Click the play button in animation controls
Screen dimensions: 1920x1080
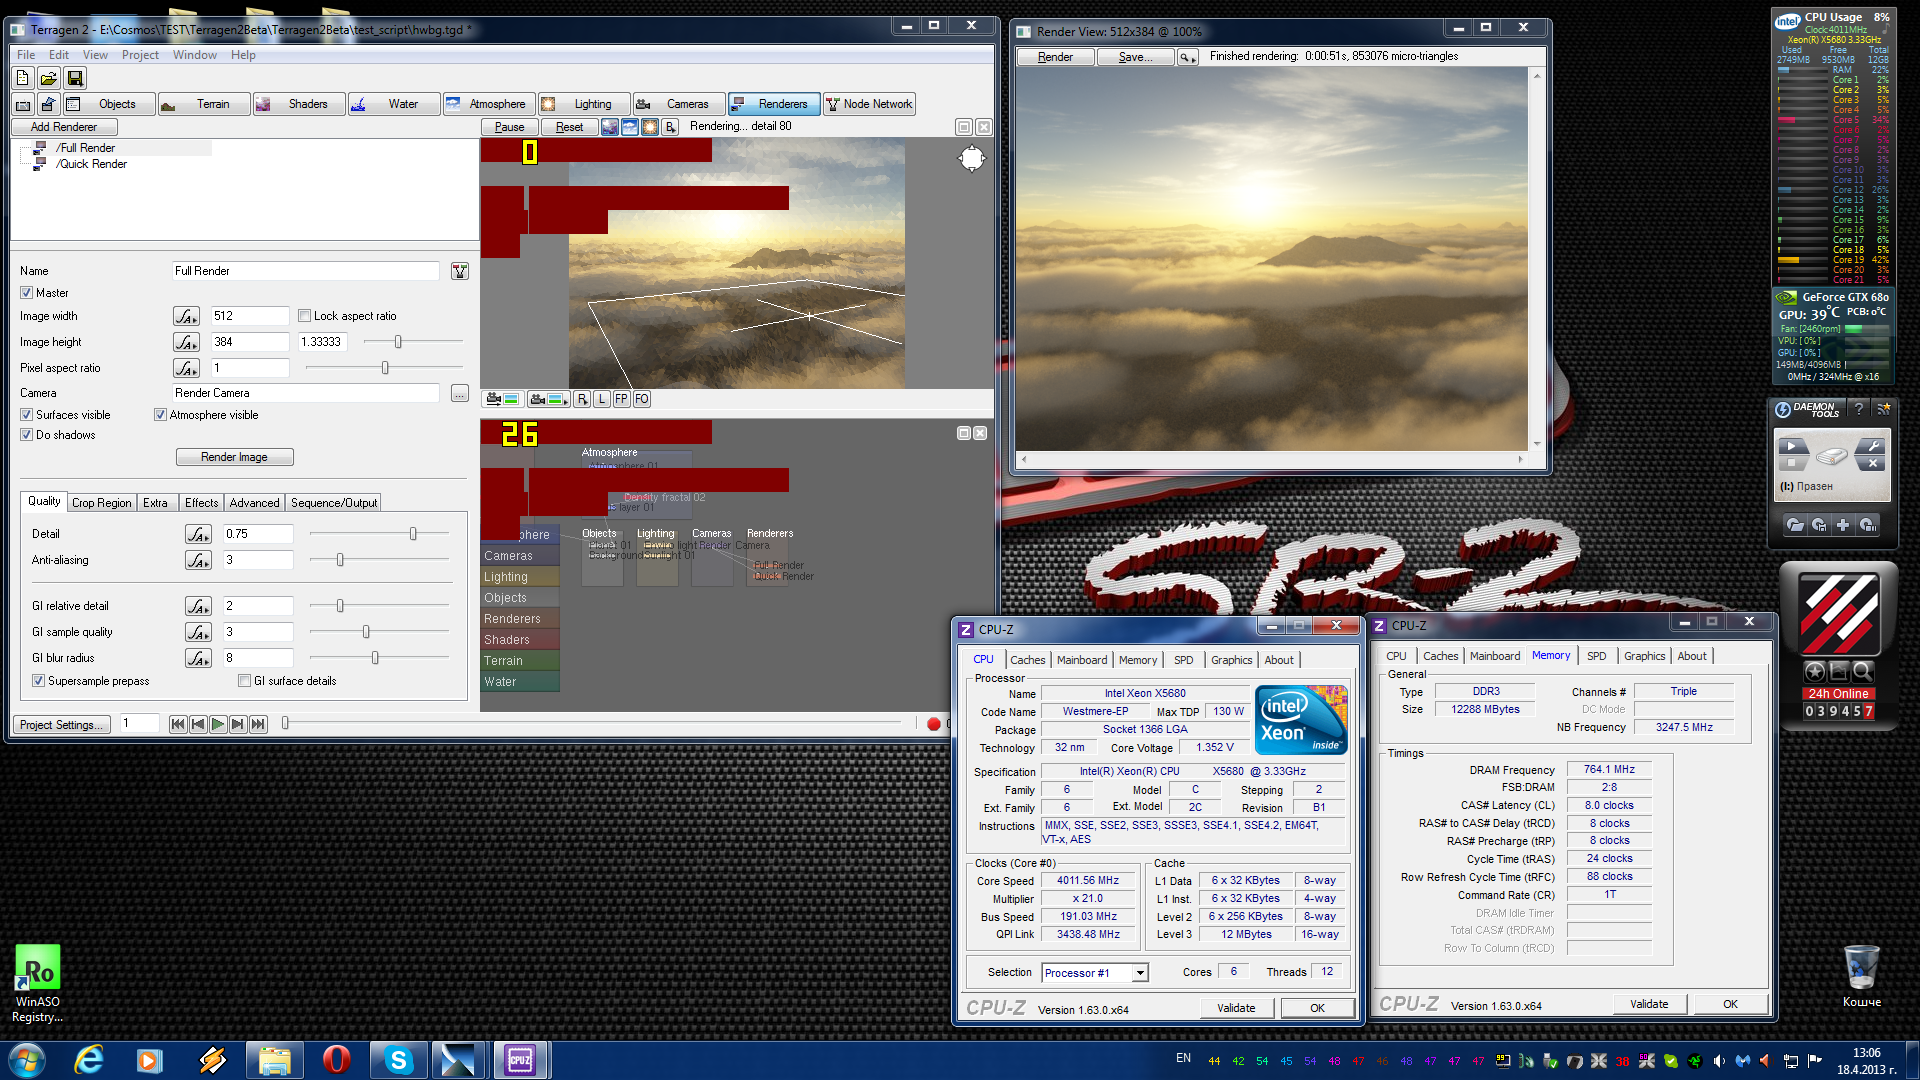point(217,724)
